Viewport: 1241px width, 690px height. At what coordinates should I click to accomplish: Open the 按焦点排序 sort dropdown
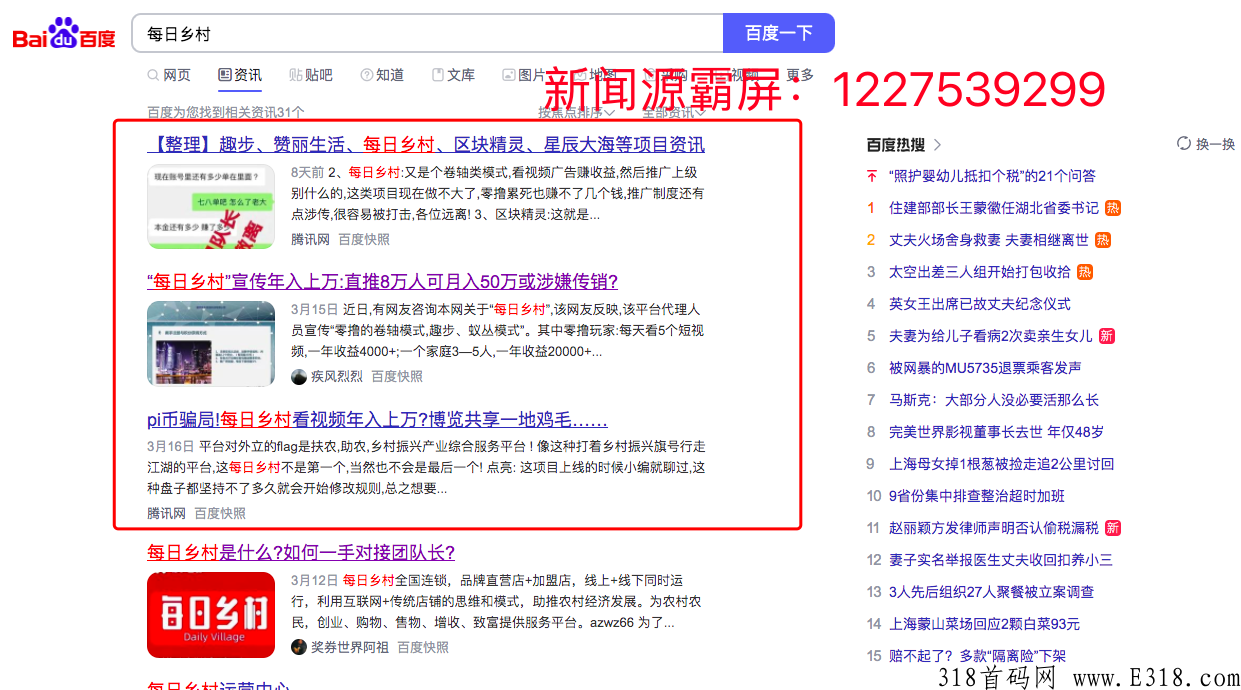coord(575,112)
